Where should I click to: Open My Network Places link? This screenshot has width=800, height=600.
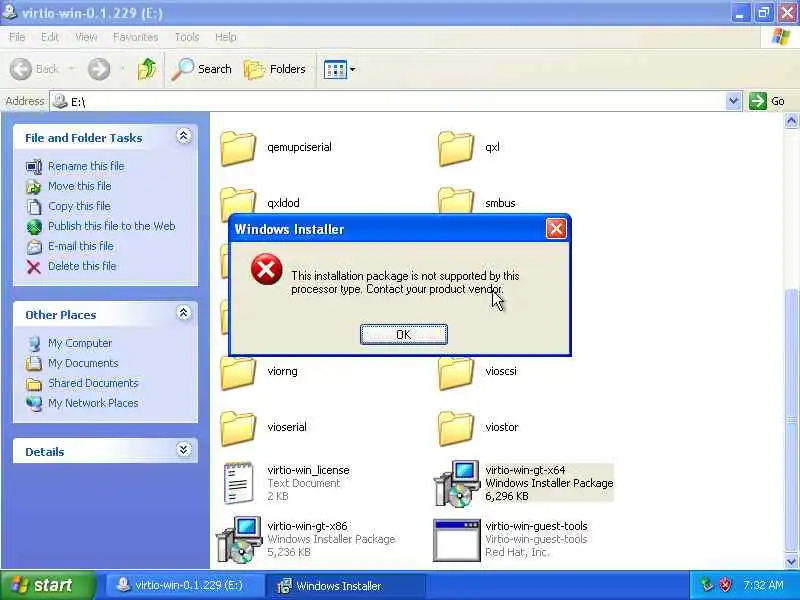pyautogui.click(x=93, y=403)
